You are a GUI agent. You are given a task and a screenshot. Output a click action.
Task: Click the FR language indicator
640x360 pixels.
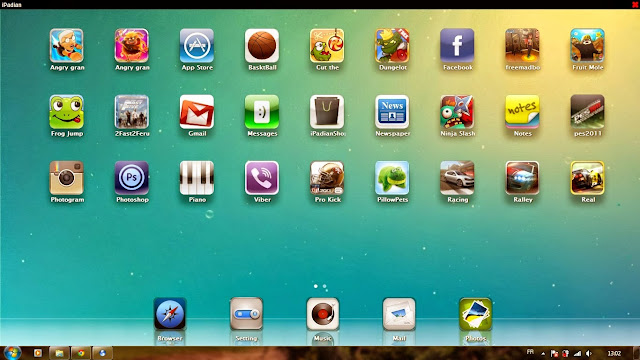(x=530, y=352)
